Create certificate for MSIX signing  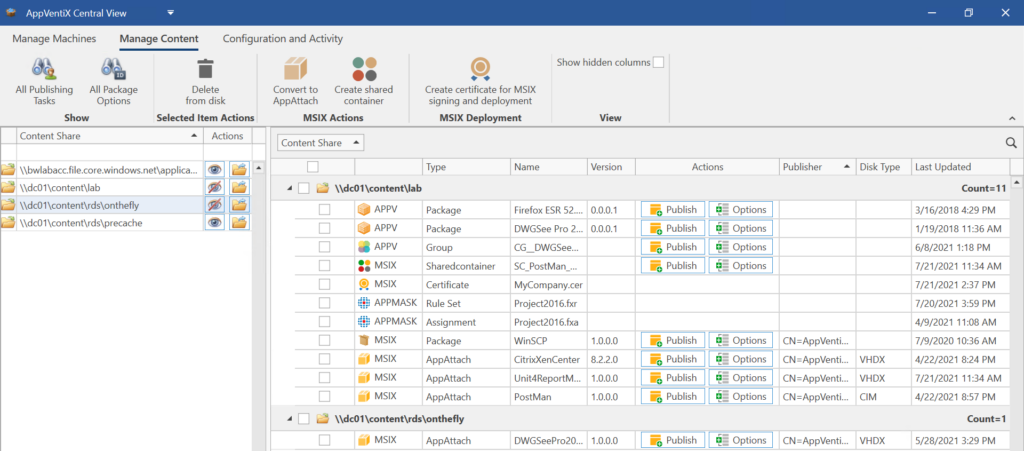coord(480,69)
